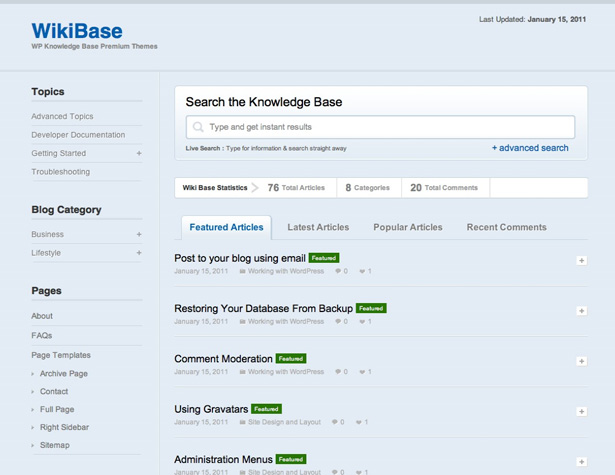Switch to the Latest Articles tab
This screenshot has width=615, height=475.
[318, 227]
